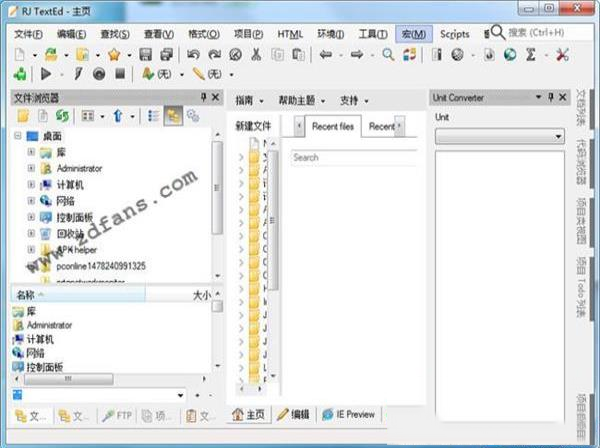Collapse the 桌面 tree root node

tap(18, 136)
